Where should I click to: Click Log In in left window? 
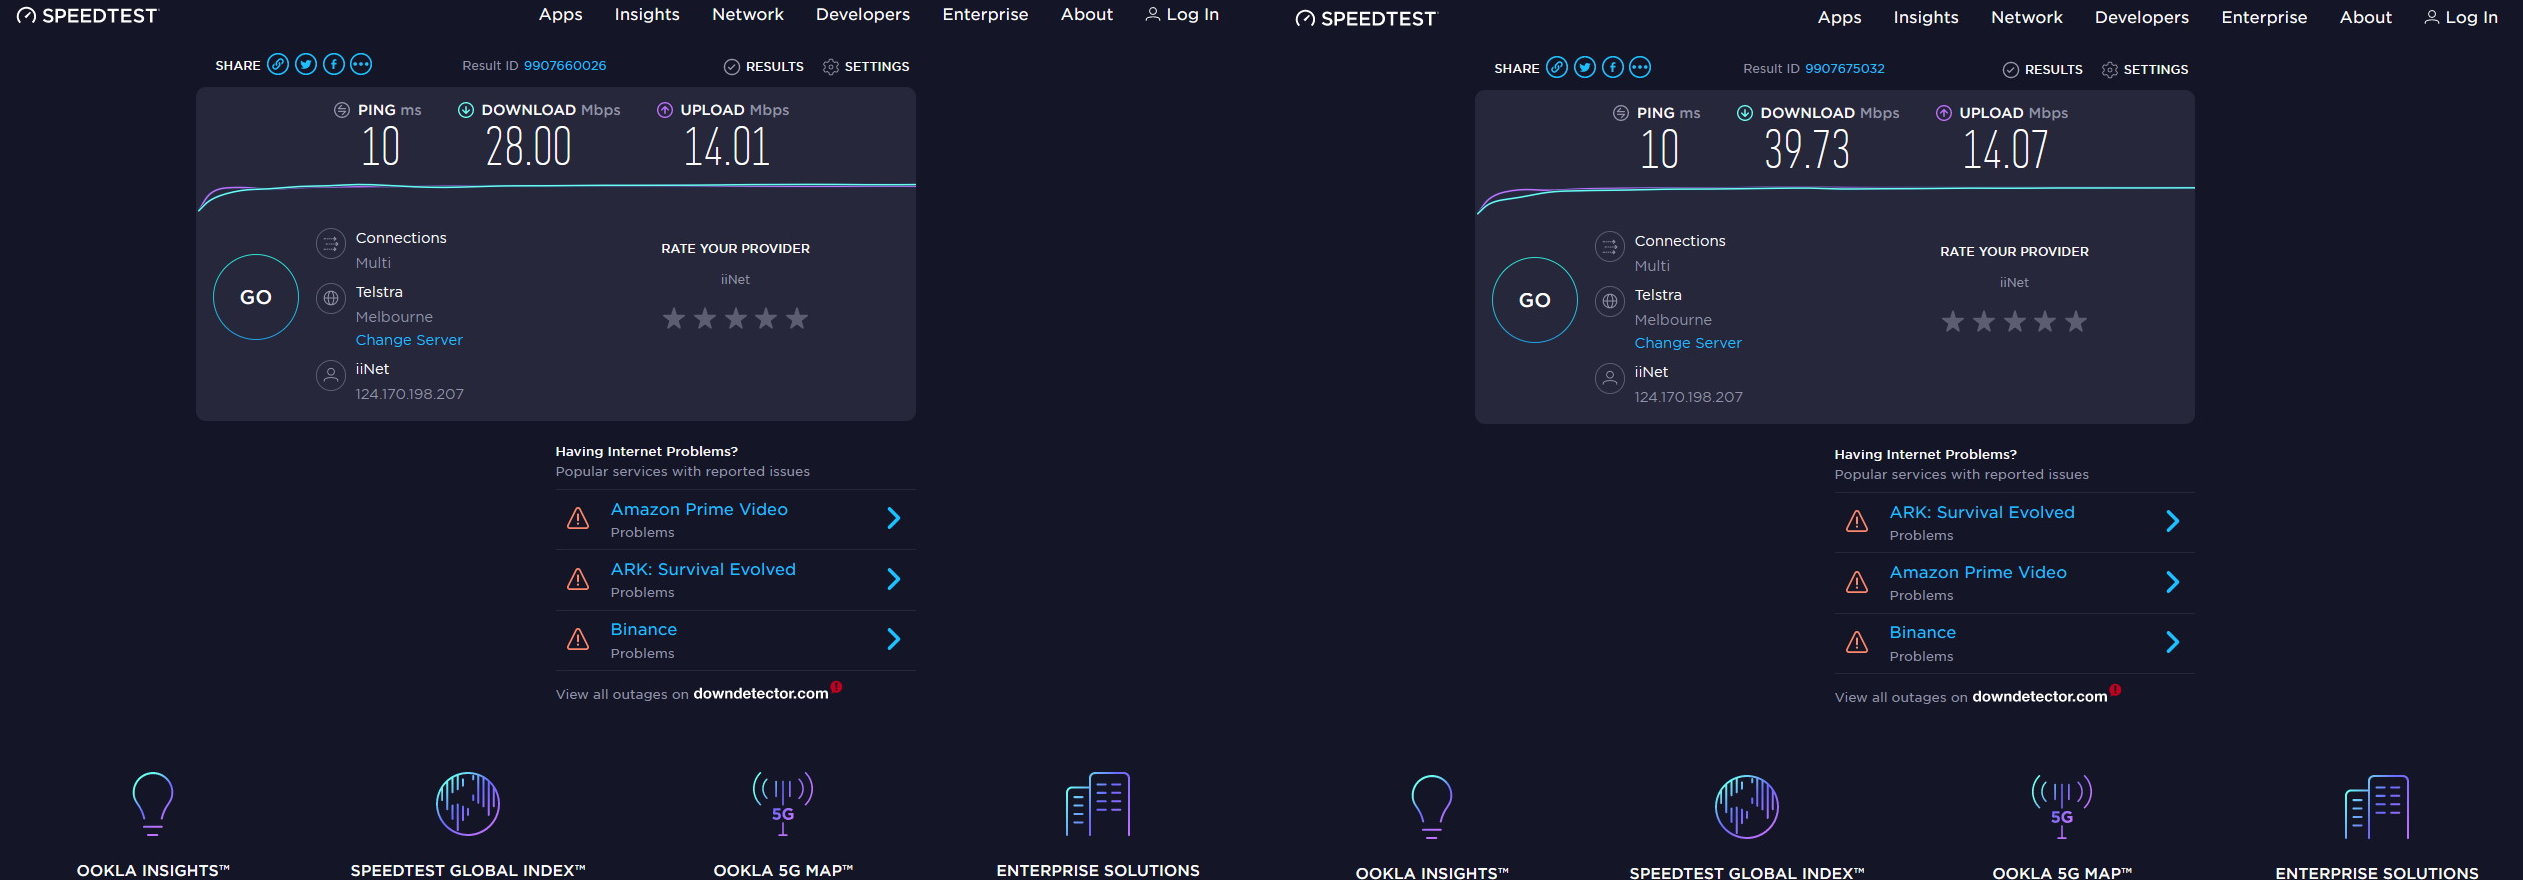tap(1182, 14)
